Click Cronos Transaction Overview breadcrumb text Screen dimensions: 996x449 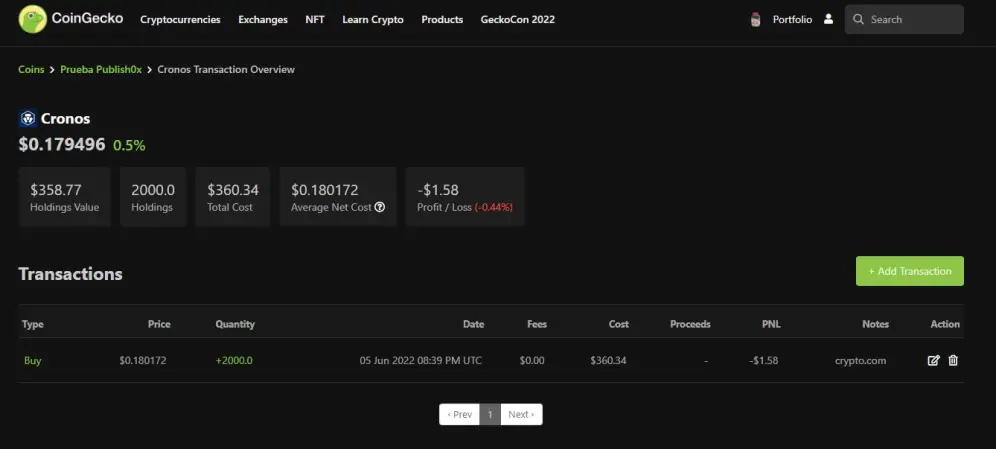226,69
